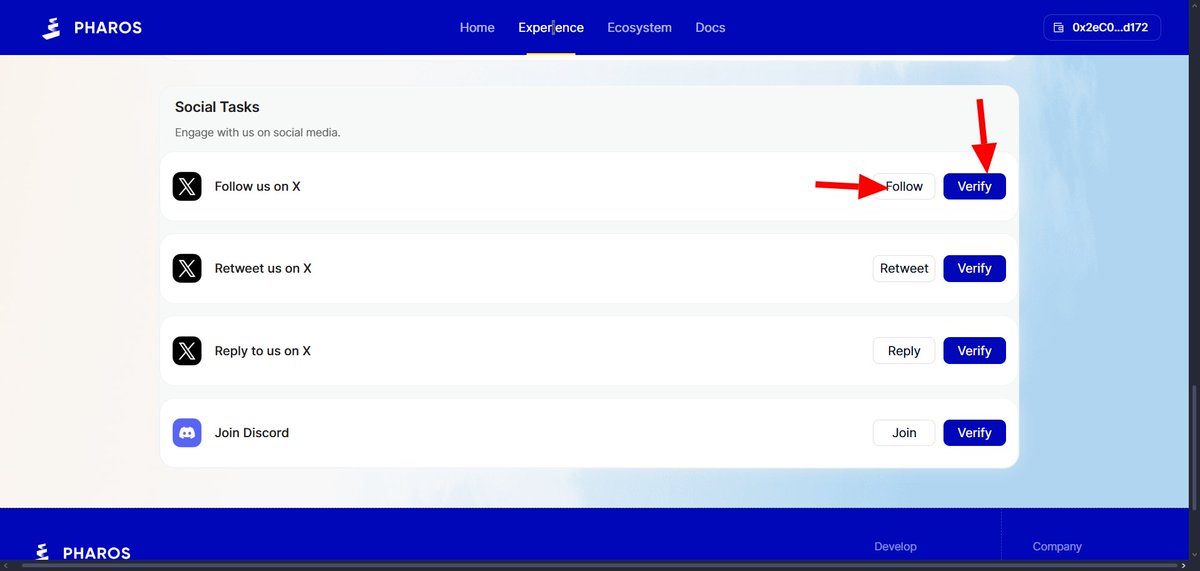The image size is (1200, 571).
Task: Open the Home nav item
Action: coord(477,27)
